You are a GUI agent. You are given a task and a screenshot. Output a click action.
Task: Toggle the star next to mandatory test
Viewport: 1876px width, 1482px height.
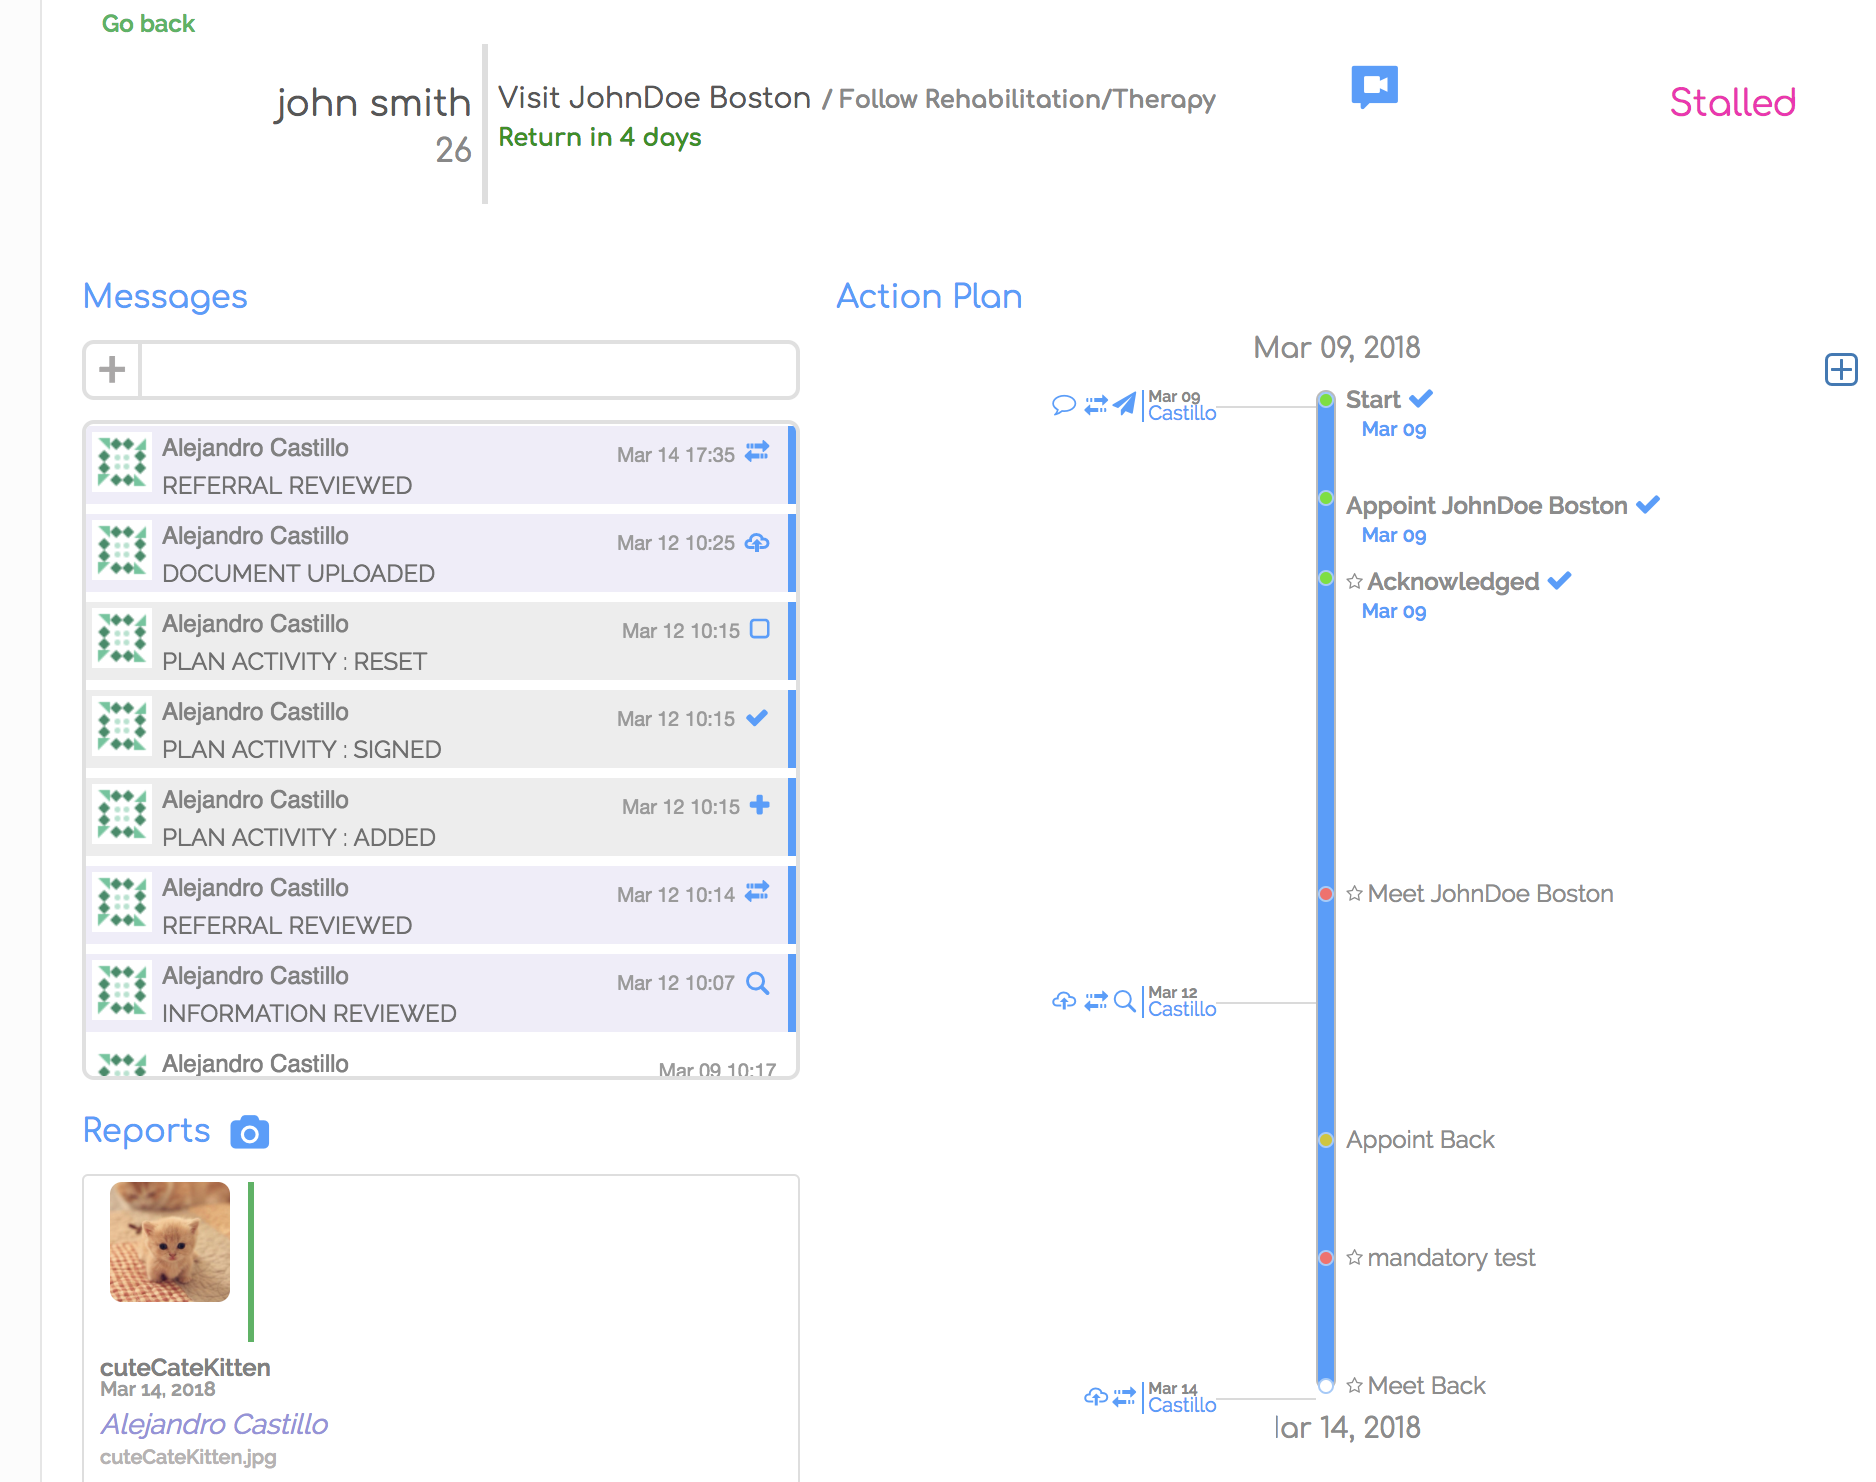1355,1258
